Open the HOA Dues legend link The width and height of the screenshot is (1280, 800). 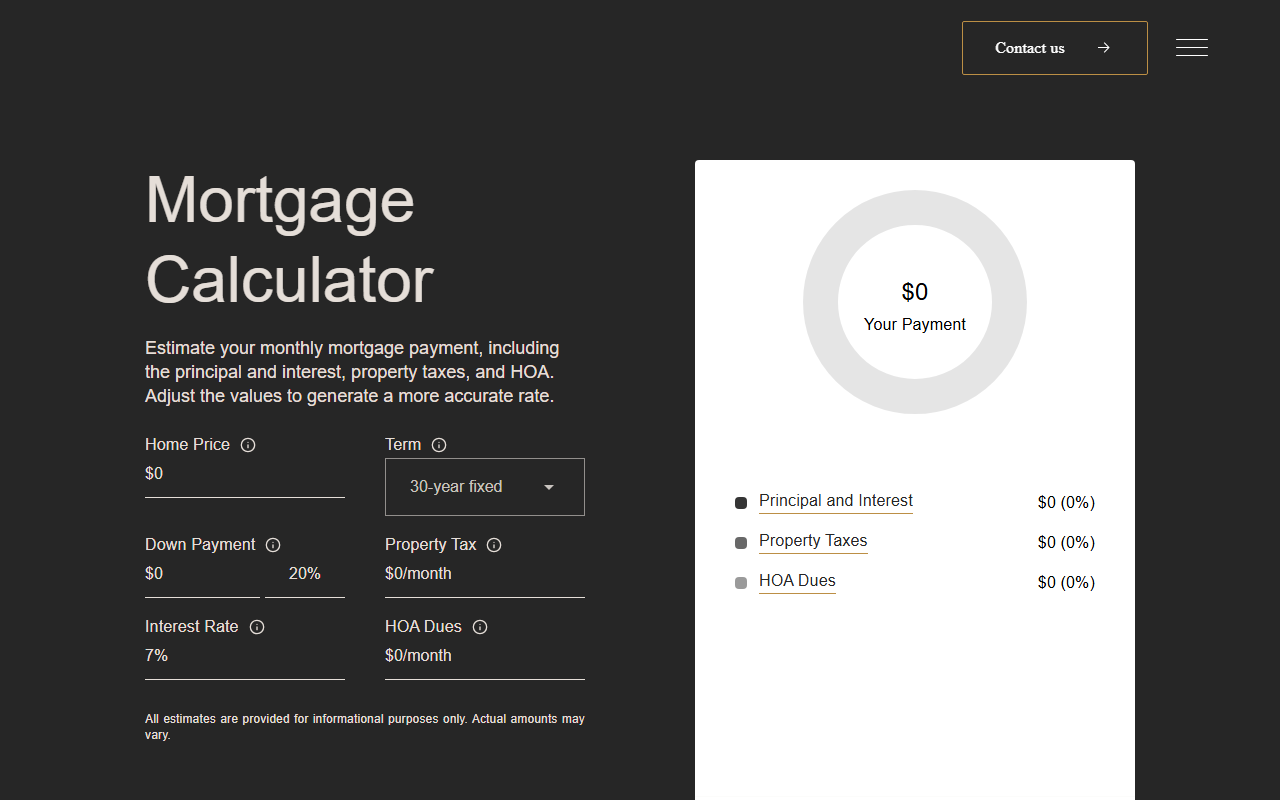(x=797, y=581)
